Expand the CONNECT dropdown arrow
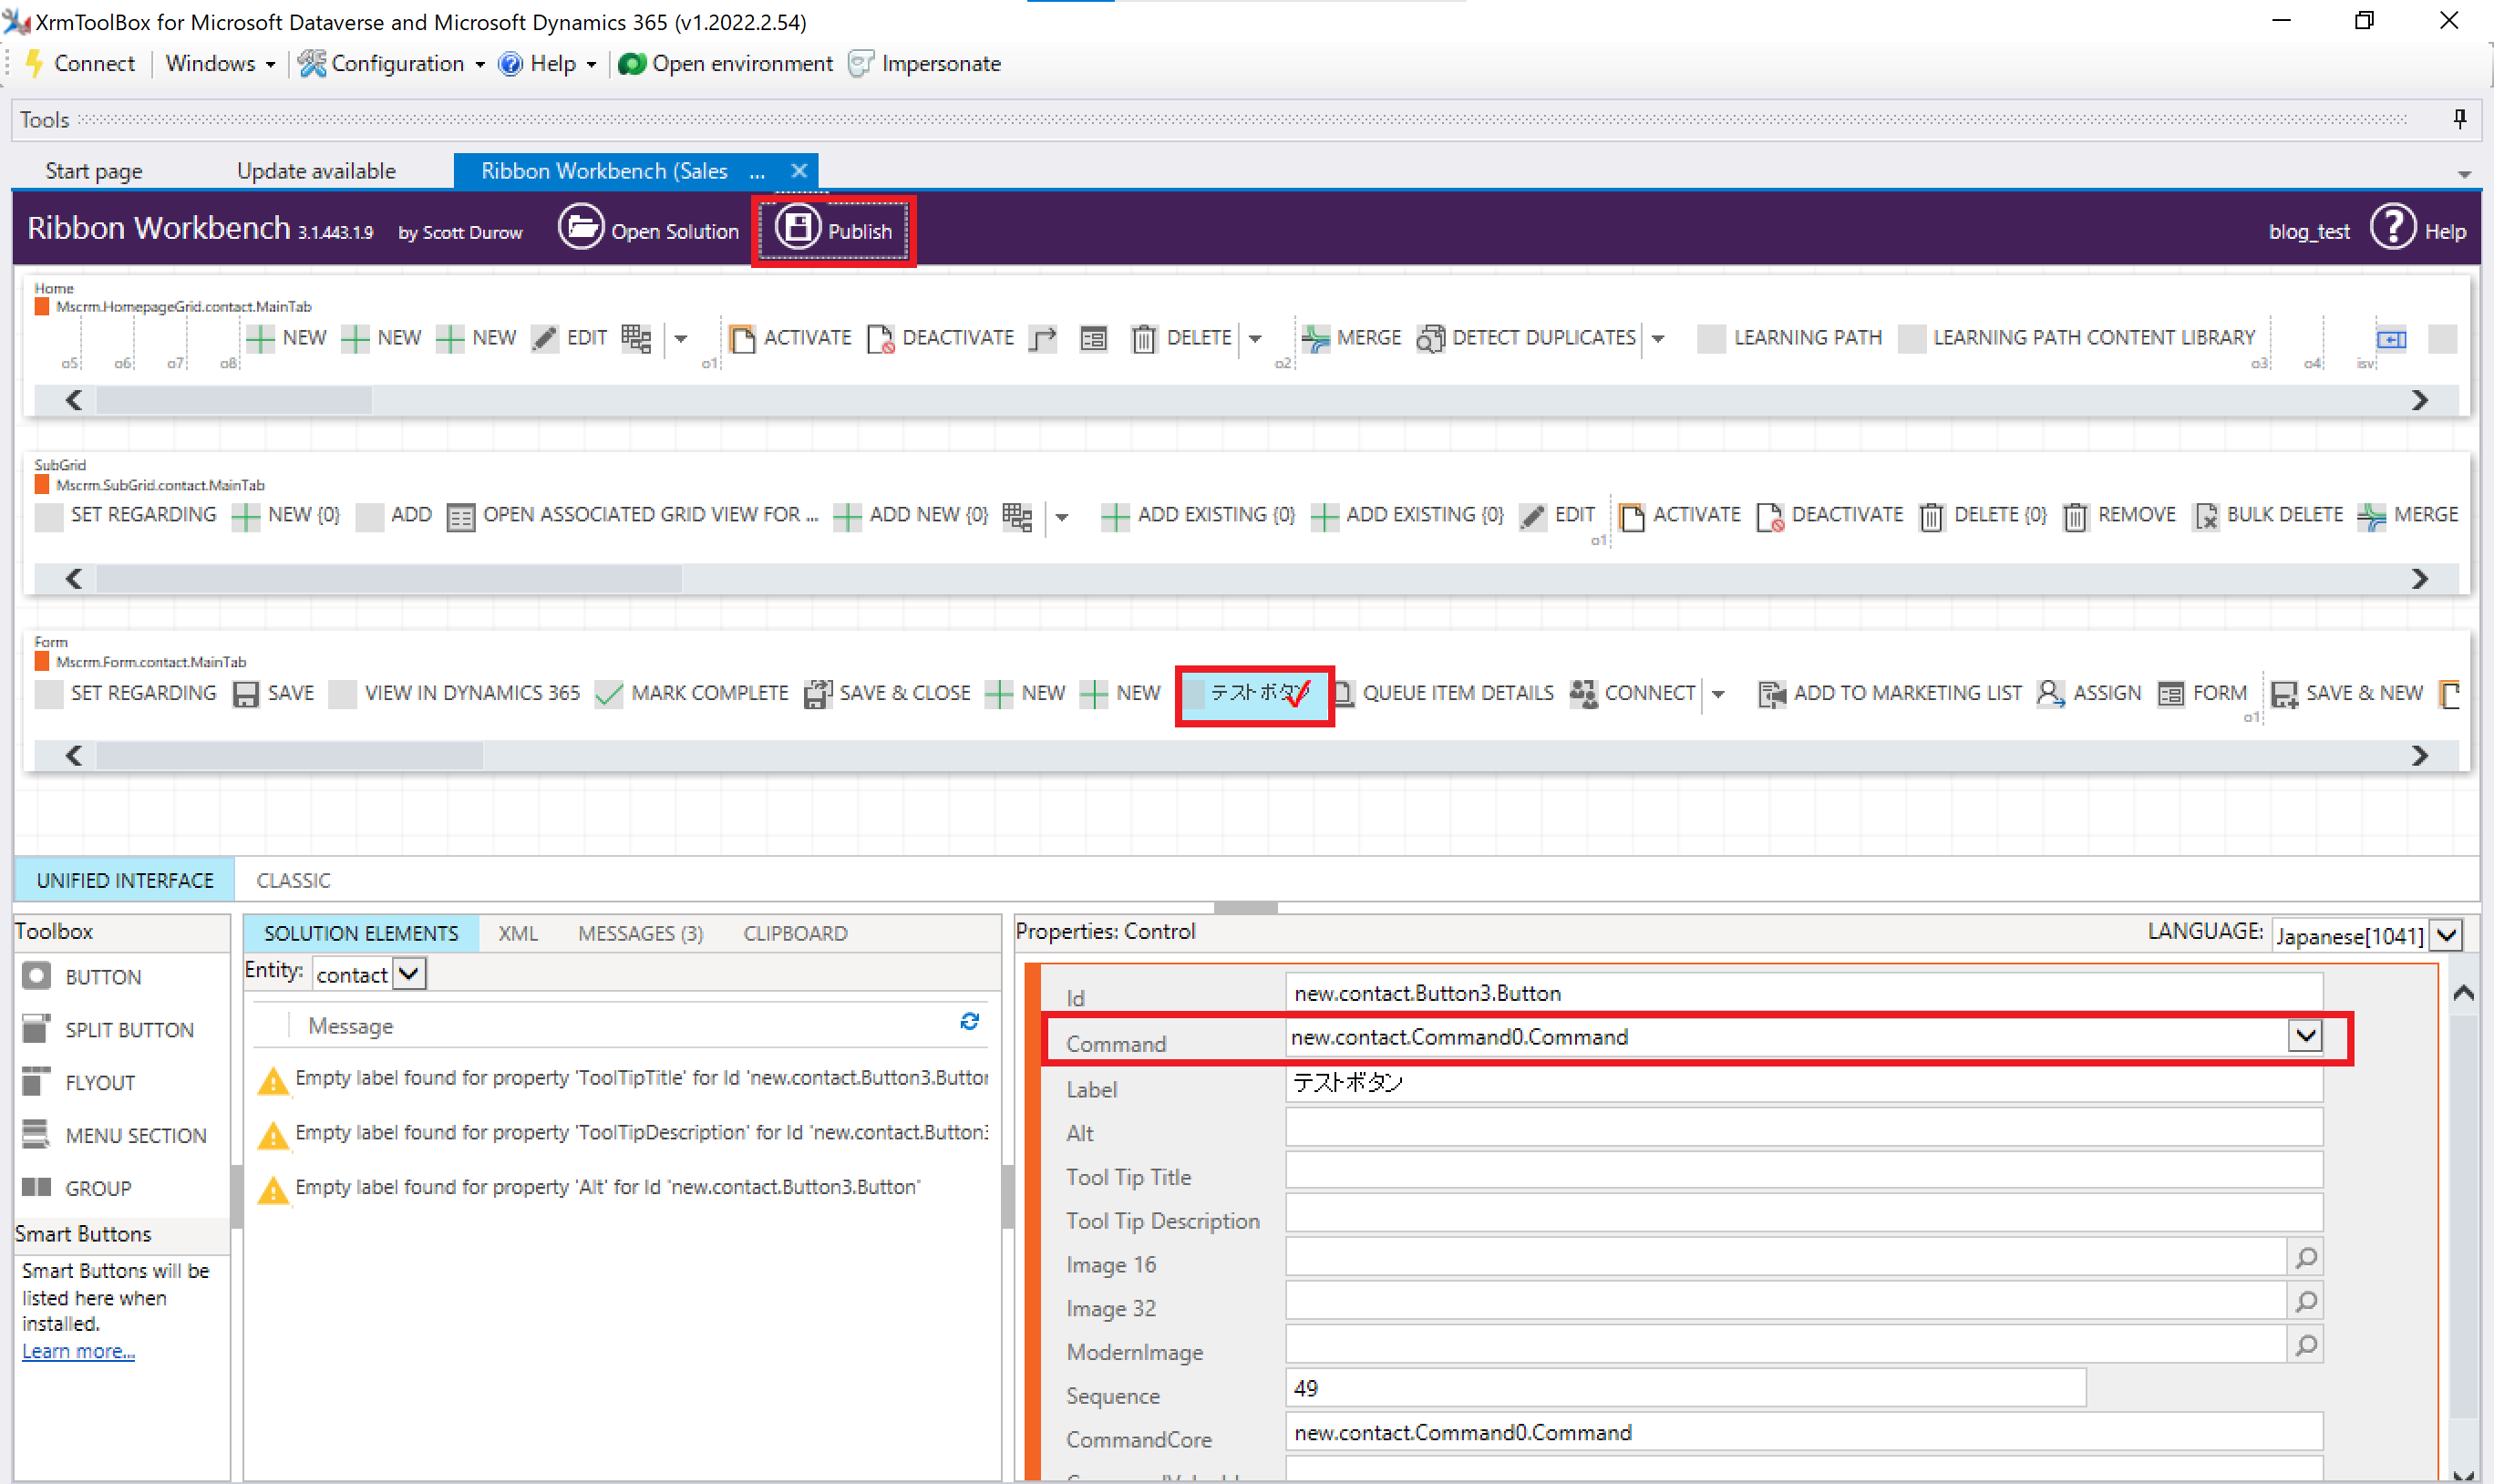Screen dimensions: 2494x1484 1718,695
